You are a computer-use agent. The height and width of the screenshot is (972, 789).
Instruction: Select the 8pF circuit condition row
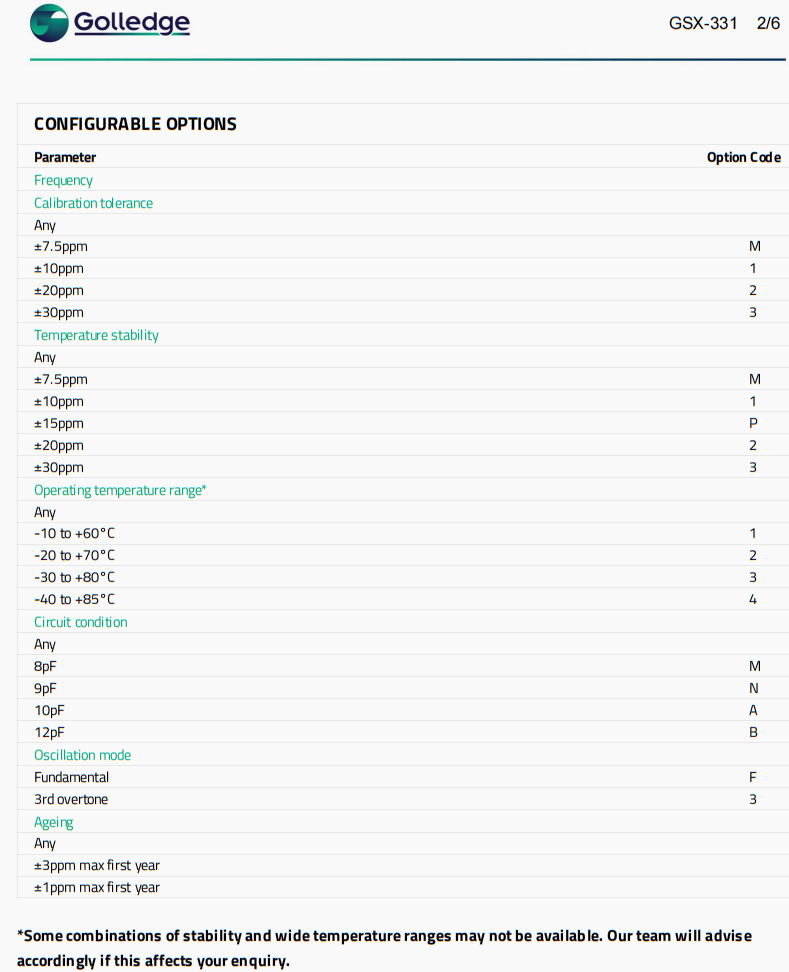coord(47,666)
